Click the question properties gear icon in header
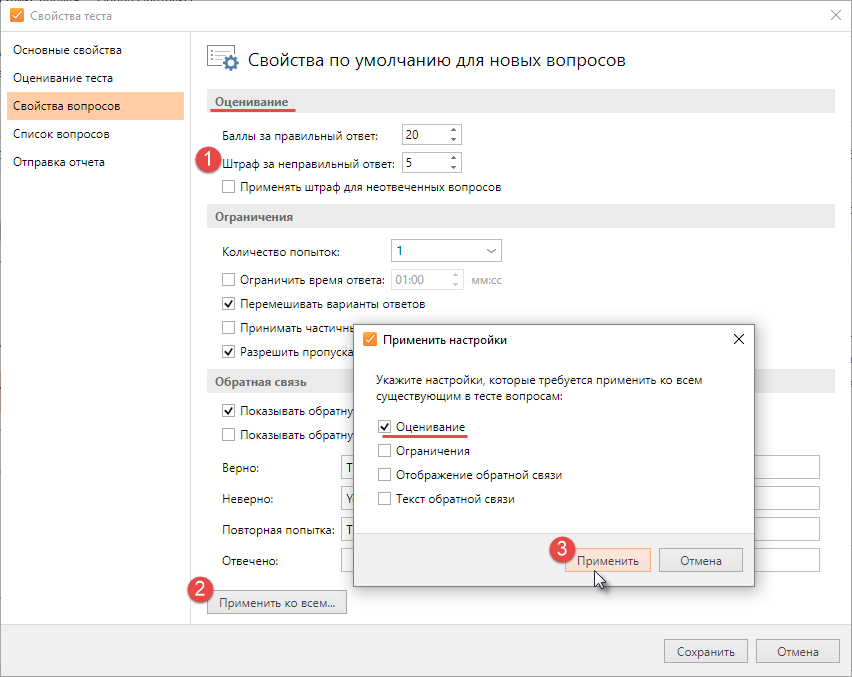 tap(223, 58)
